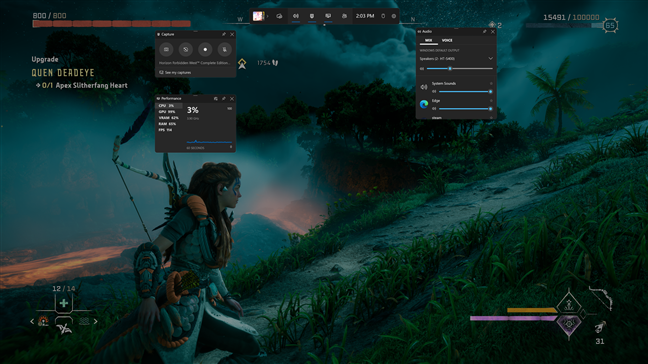Take a screenshot with Capture camera button

tap(166, 49)
